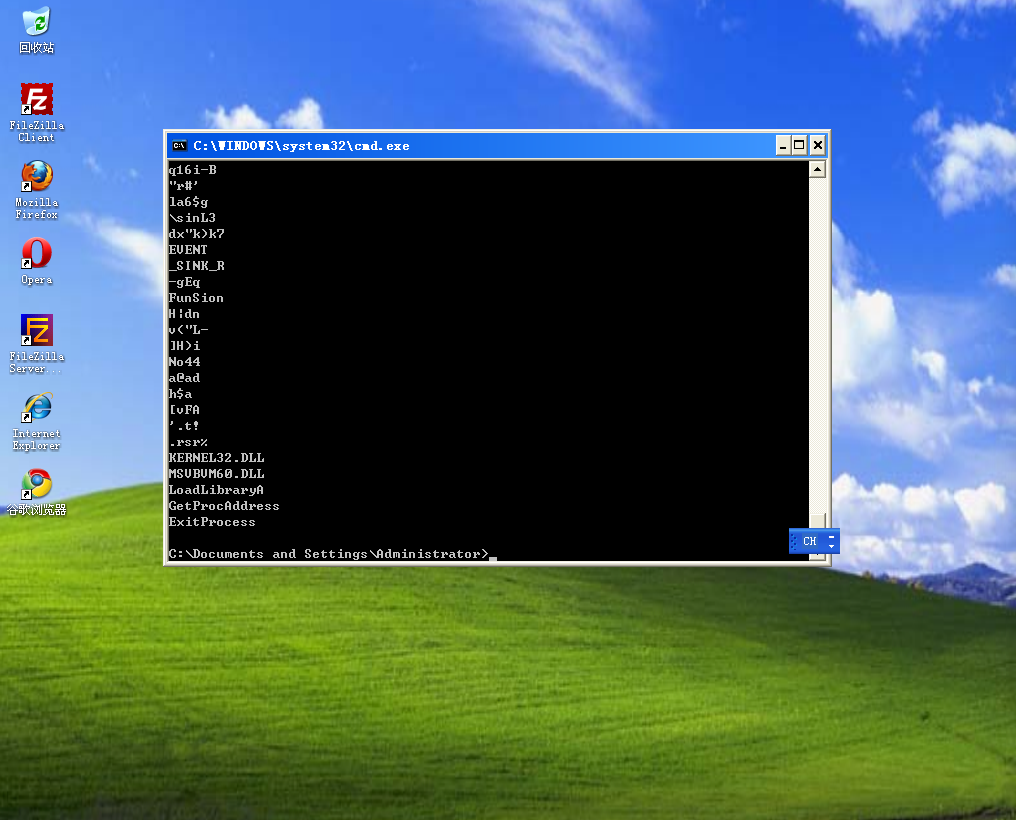Click the FunSion output line
Screen dimensions: 1016x820
click(x=196, y=298)
